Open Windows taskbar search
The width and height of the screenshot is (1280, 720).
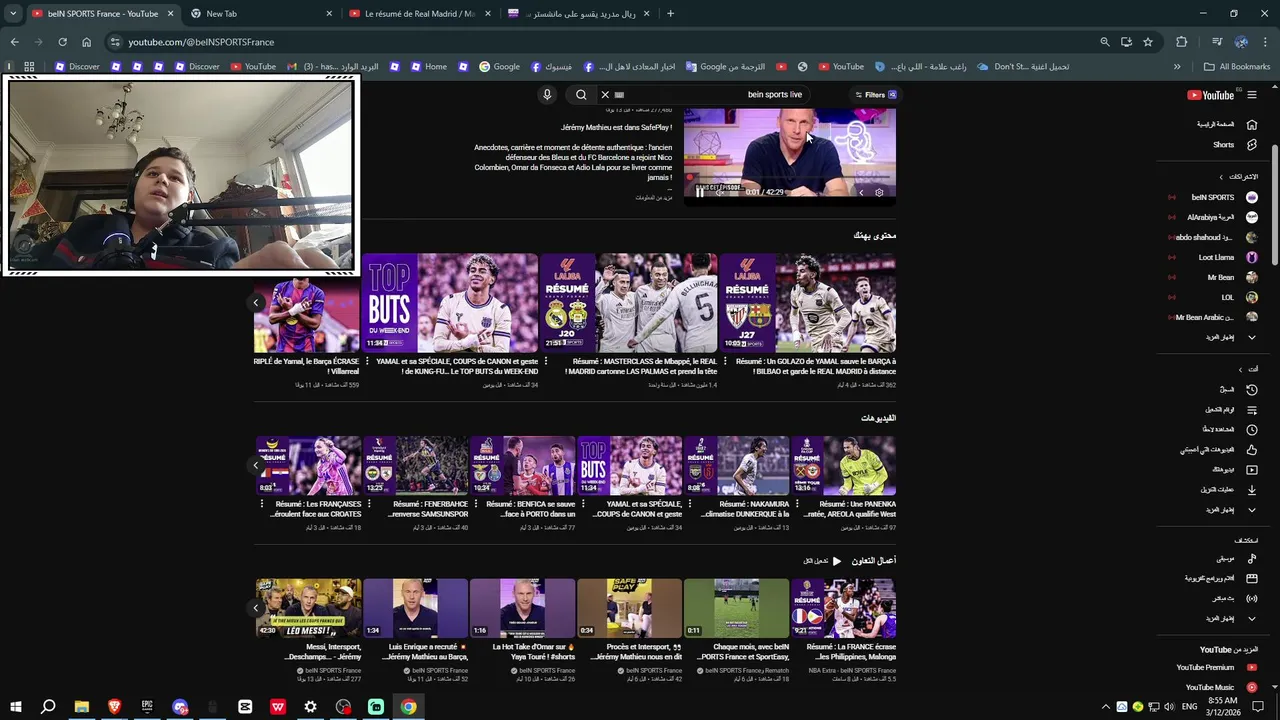click(48, 707)
